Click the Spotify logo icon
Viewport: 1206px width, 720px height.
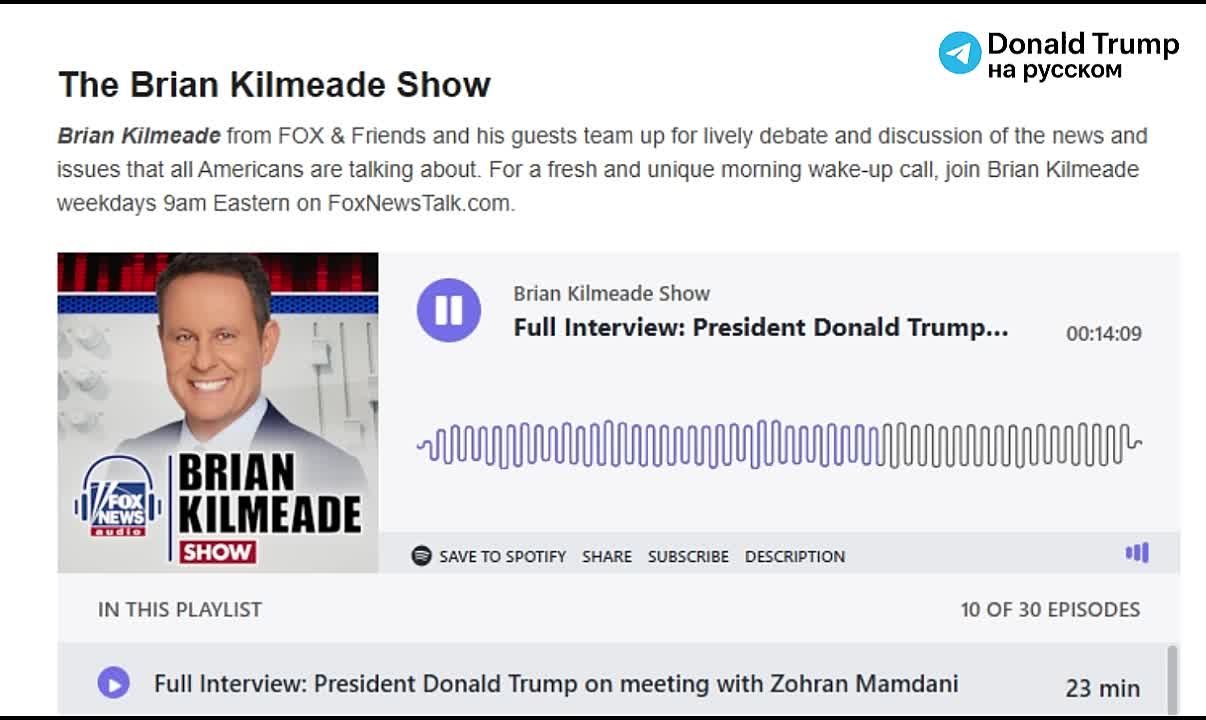pyautogui.click(x=422, y=555)
